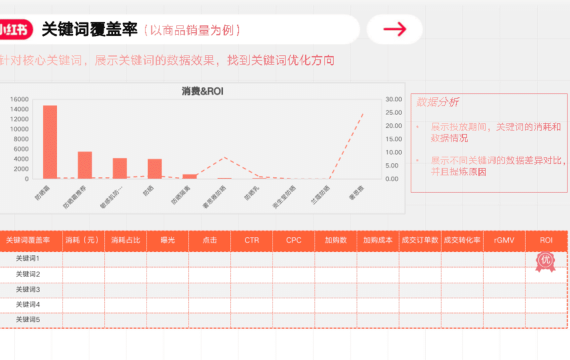Click the ROI column header
This screenshot has width=570, height=360.
pos(546,240)
